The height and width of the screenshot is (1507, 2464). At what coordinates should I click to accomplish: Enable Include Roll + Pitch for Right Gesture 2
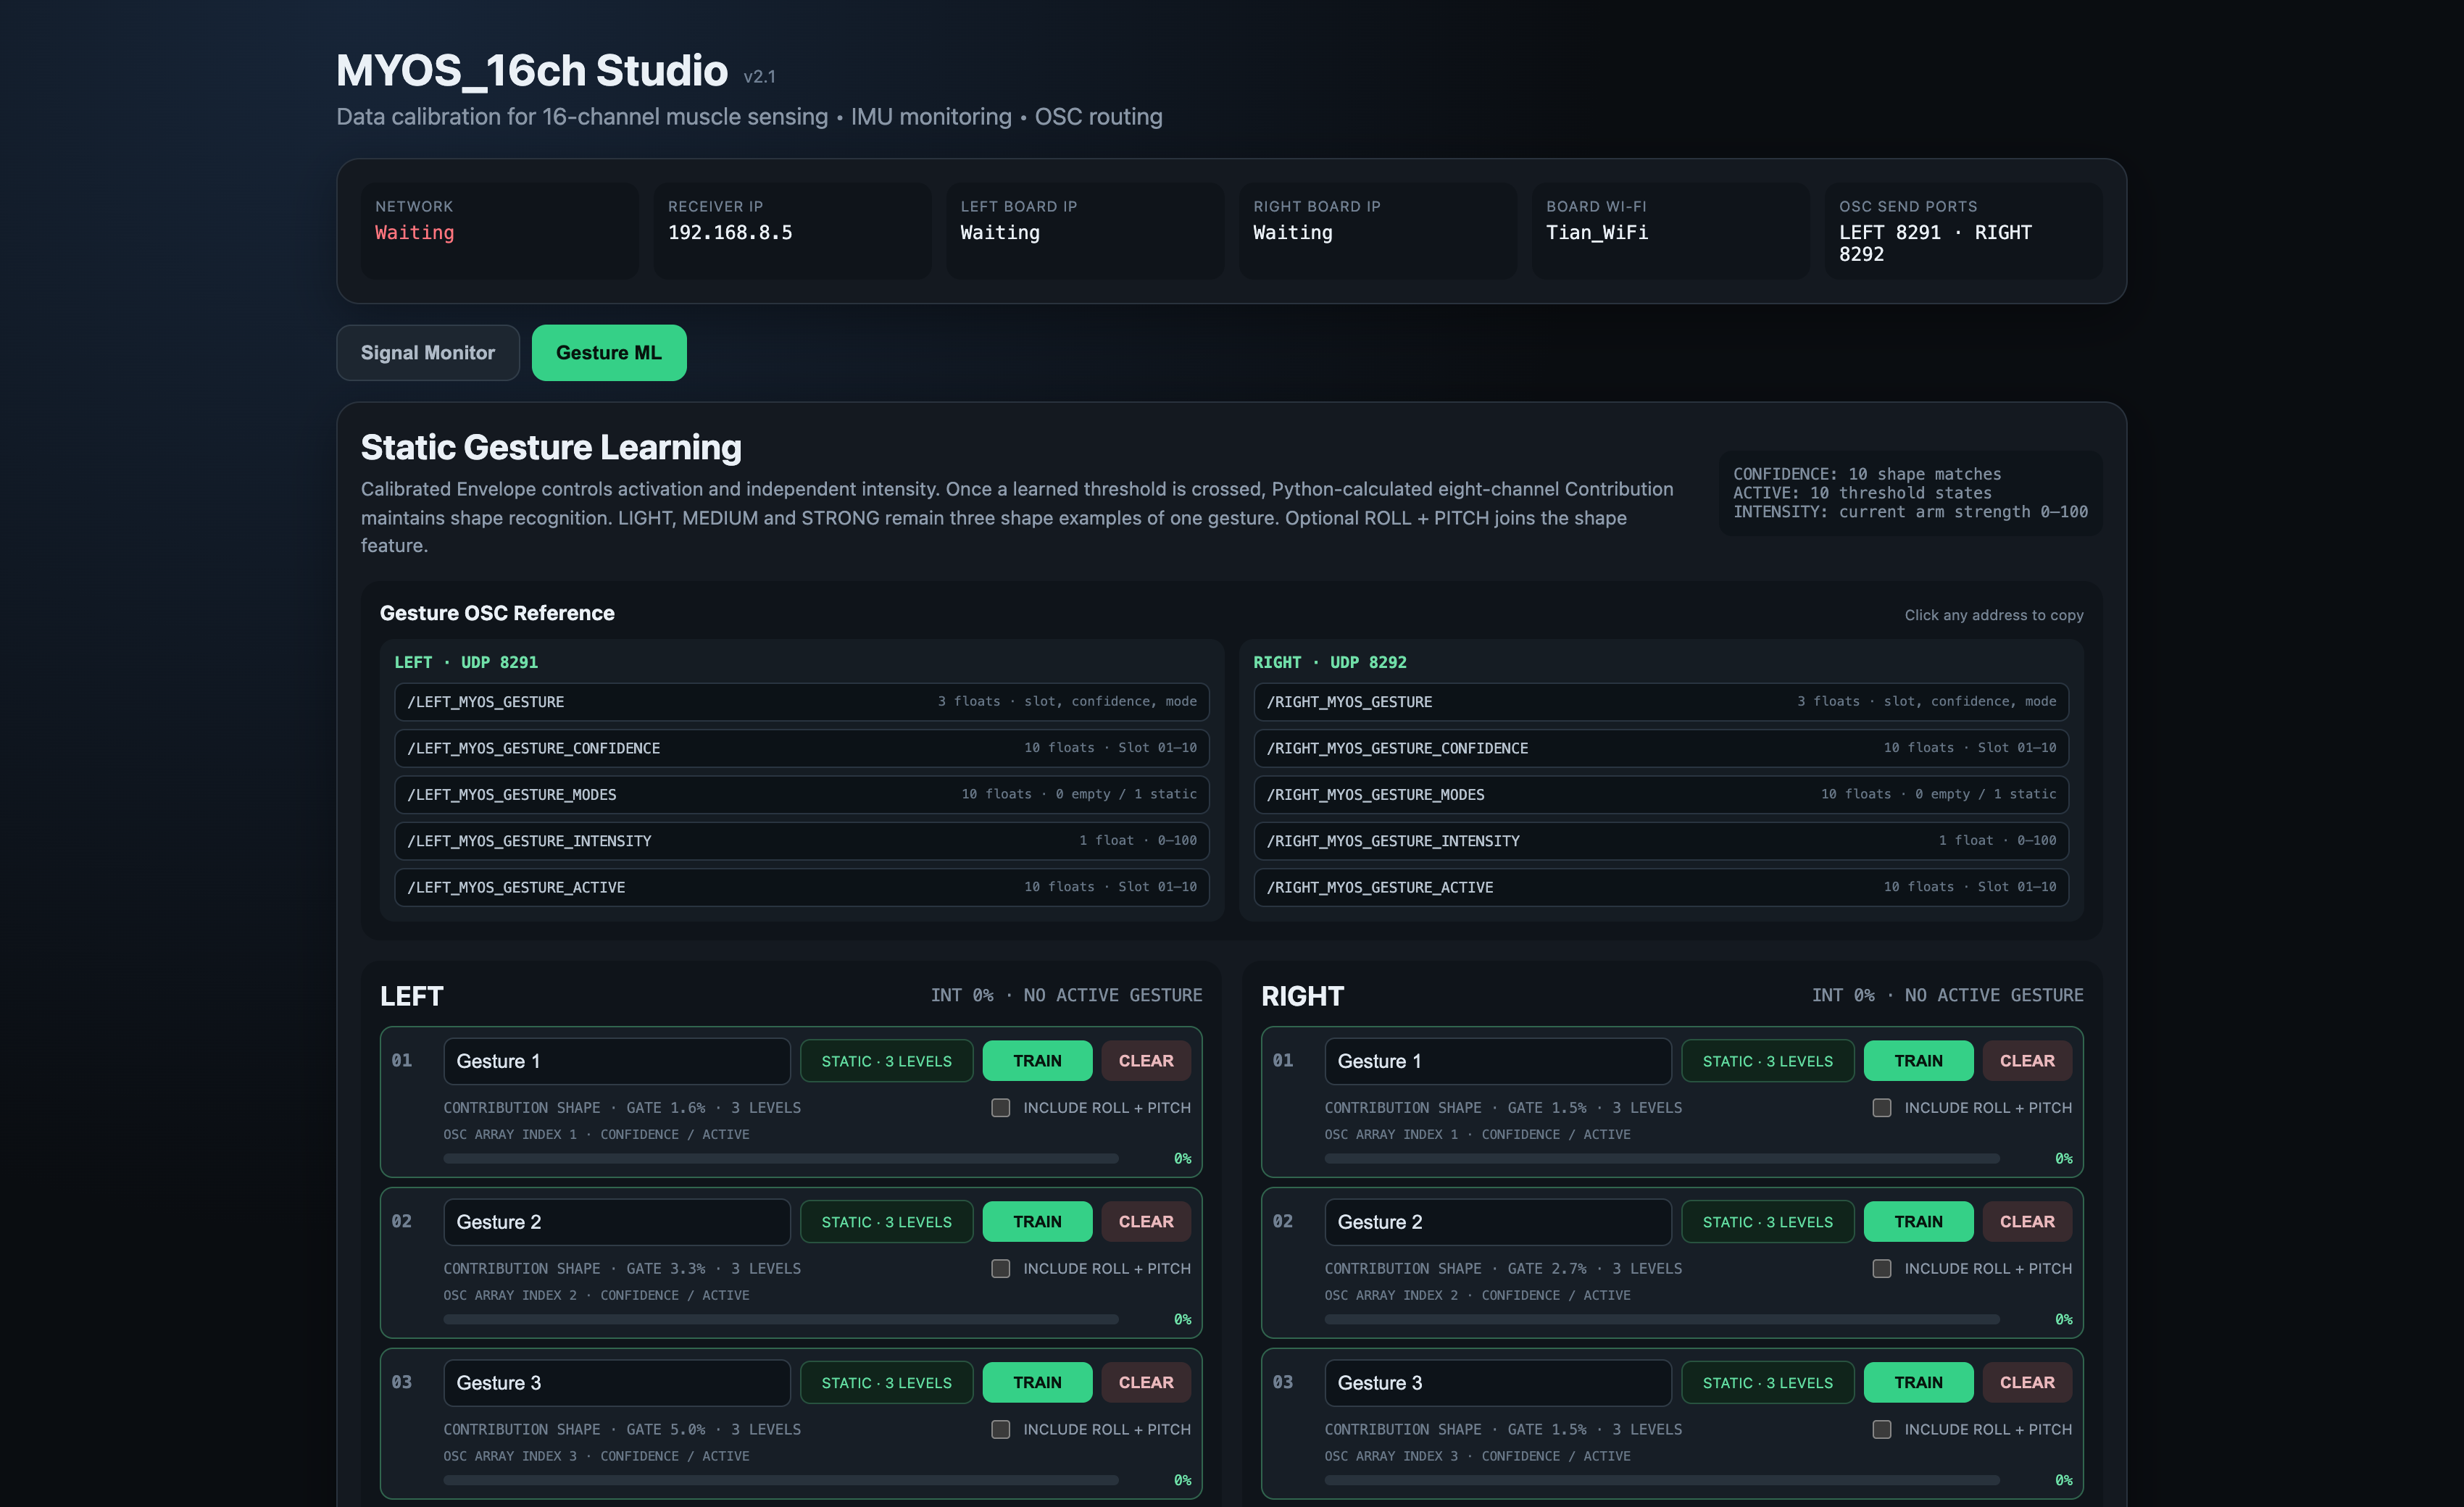pyautogui.click(x=1881, y=1268)
